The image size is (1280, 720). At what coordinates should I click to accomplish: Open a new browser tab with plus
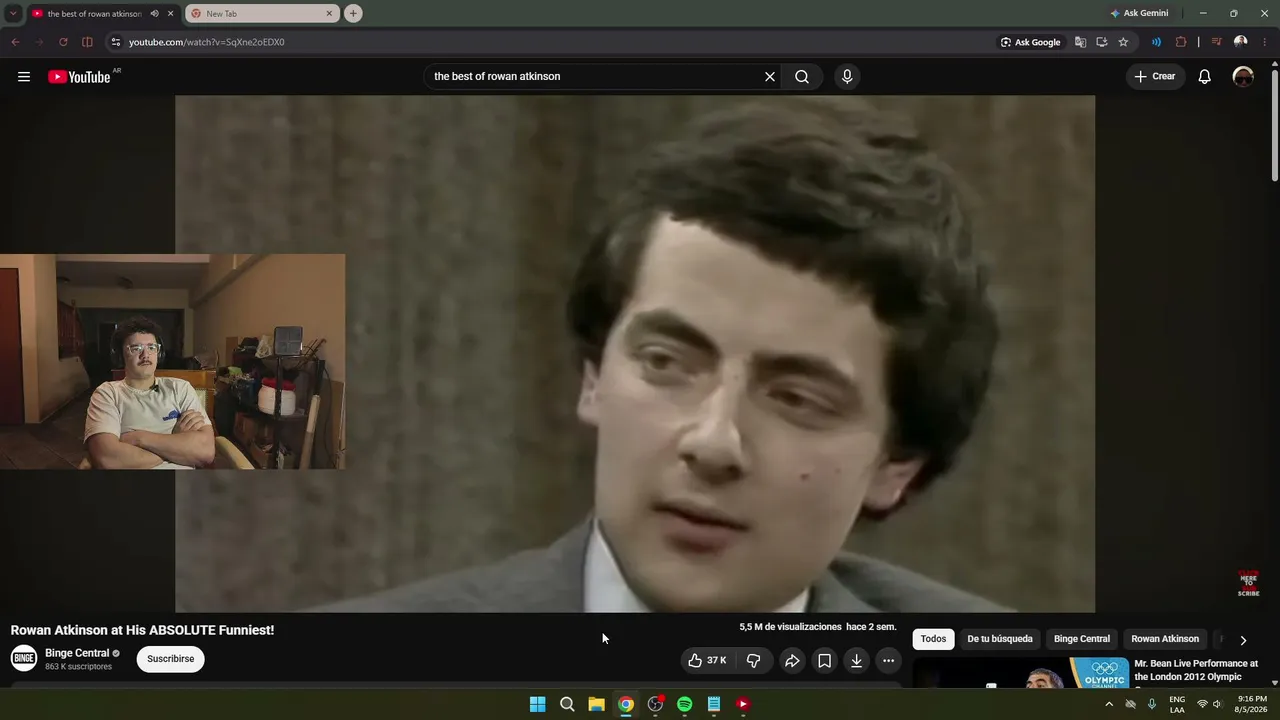(353, 13)
